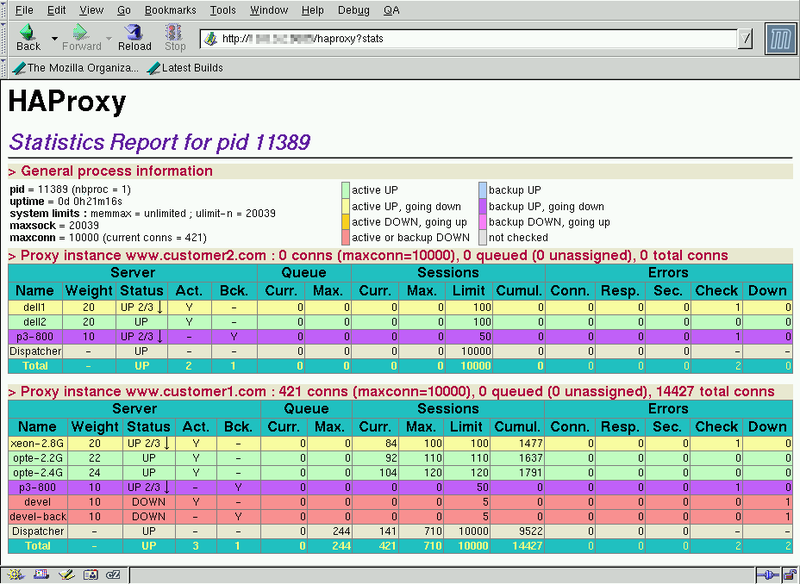Click the cumulative sessions value '1791'
The width and height of the screenshot is (800, 584).
click(x=531, y=473)
